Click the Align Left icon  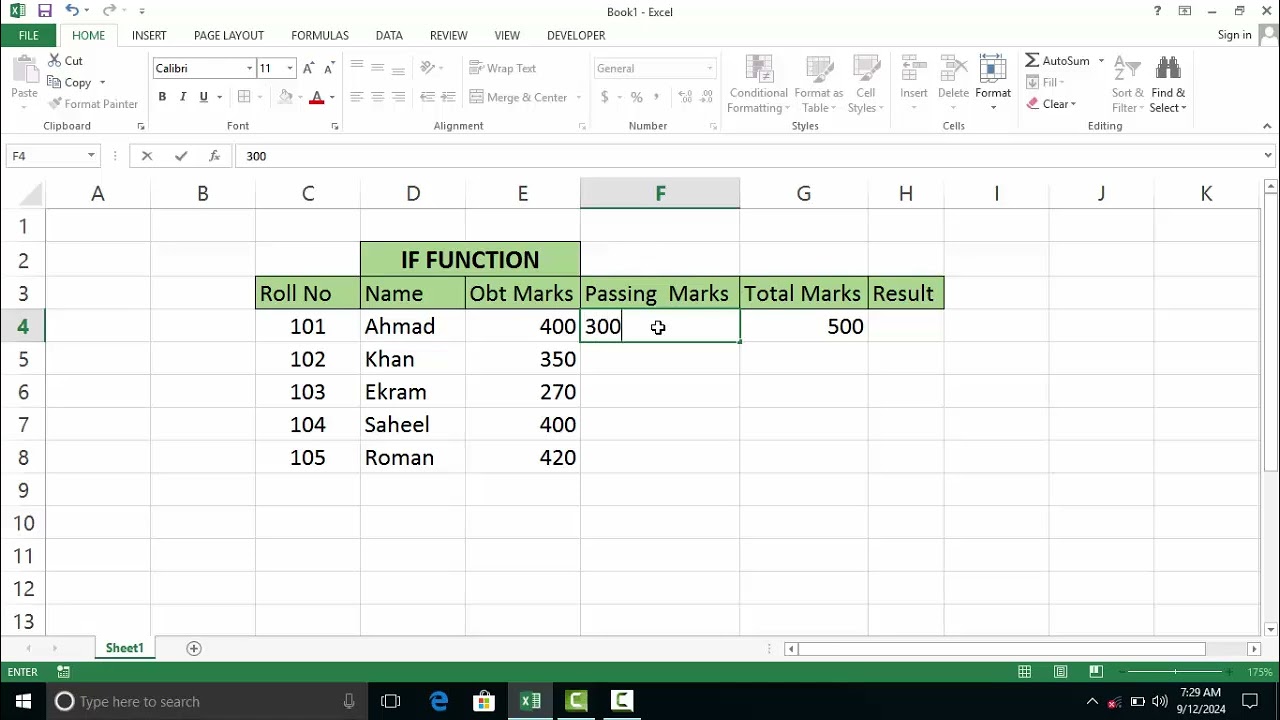[356, 97]
